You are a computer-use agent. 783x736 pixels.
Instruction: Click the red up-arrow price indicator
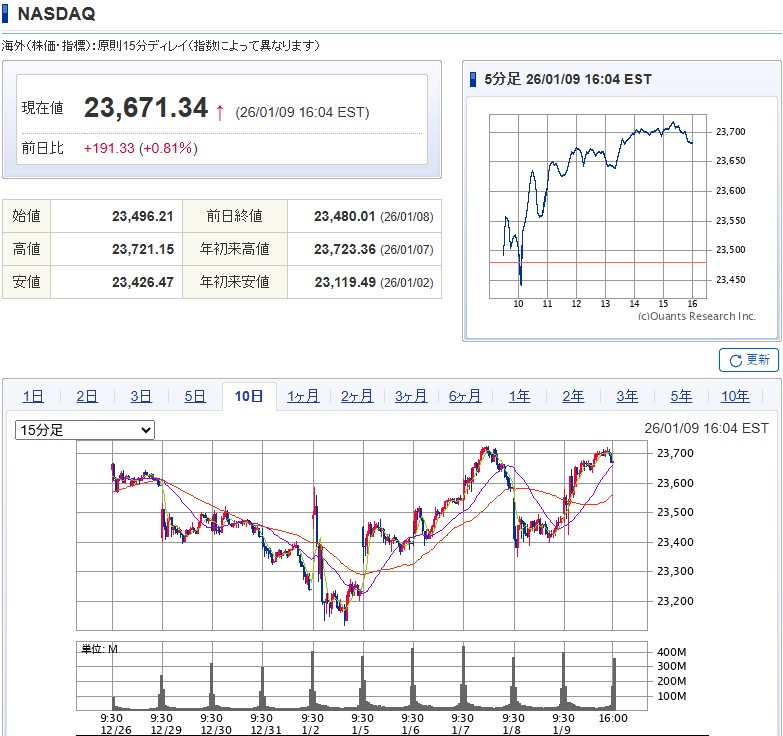[x=220, y=111]
